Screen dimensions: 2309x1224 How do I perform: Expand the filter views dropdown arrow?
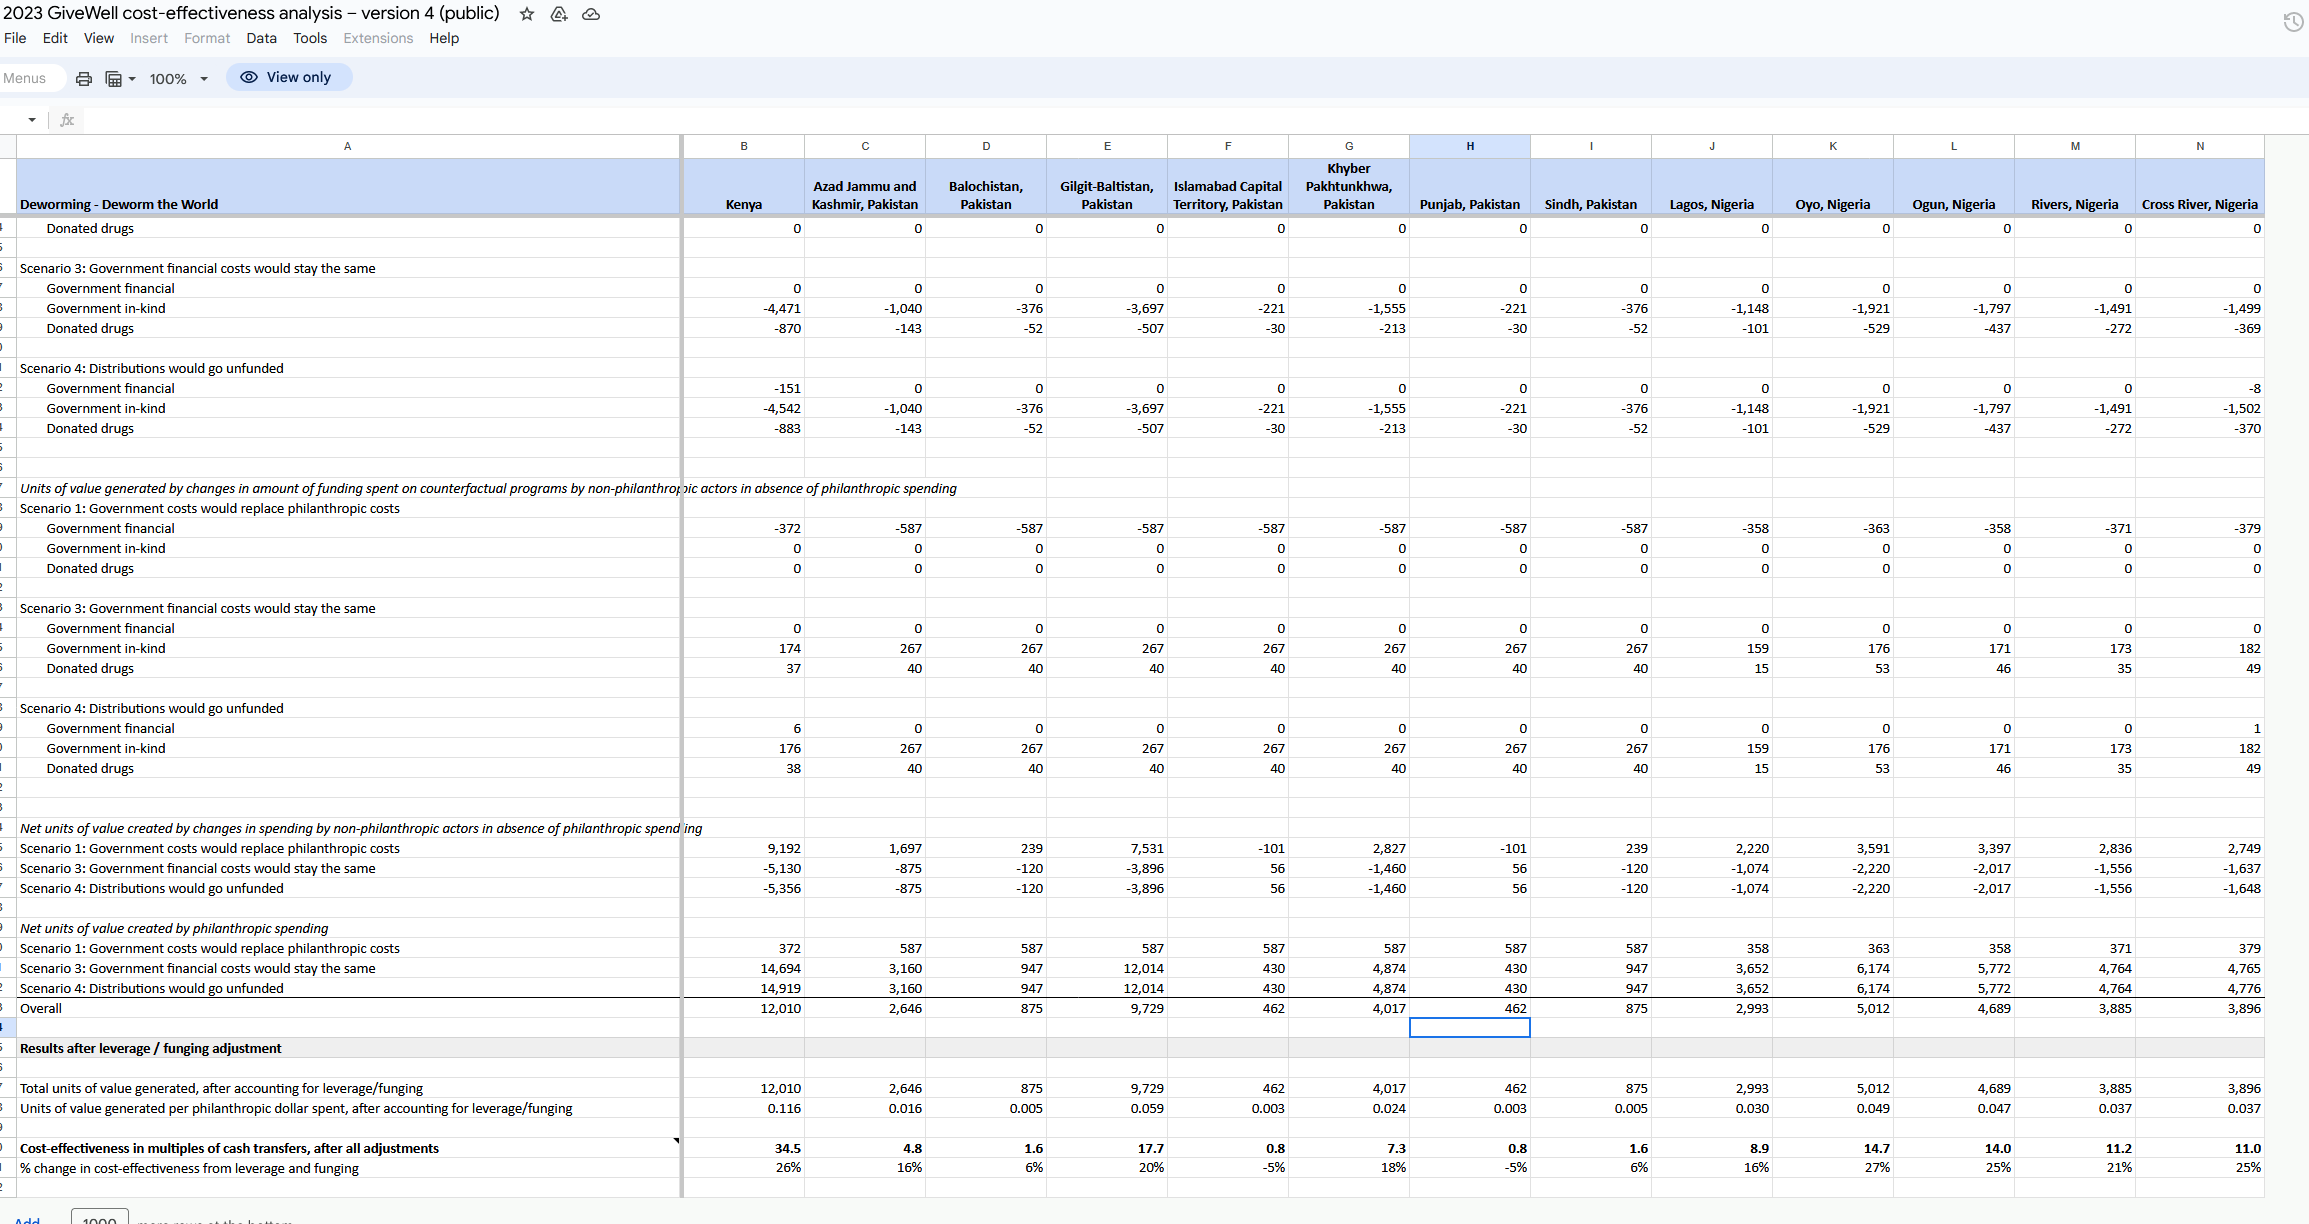132,79
